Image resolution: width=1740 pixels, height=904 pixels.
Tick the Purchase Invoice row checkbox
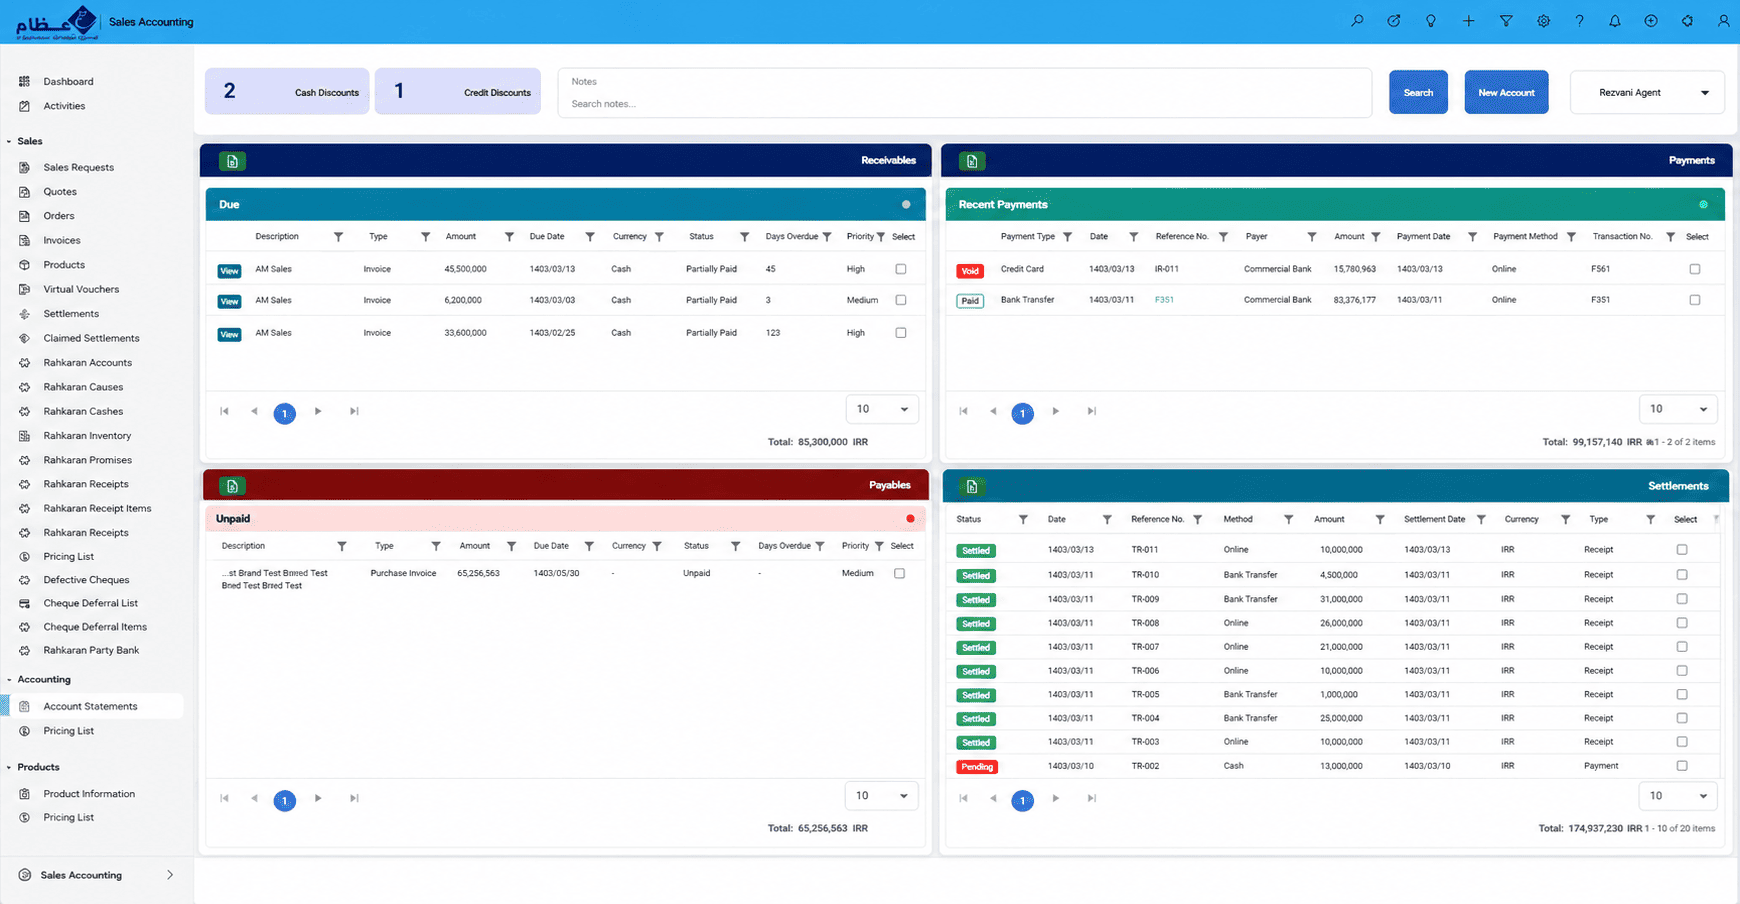click(899, 573)
